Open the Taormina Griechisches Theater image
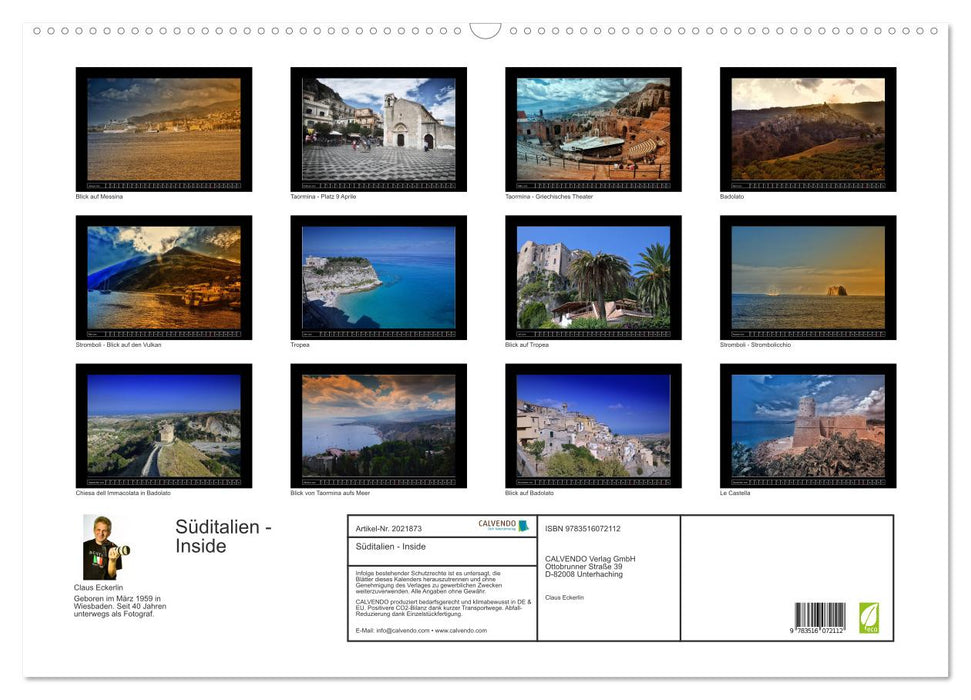 [x=593, y=129]
